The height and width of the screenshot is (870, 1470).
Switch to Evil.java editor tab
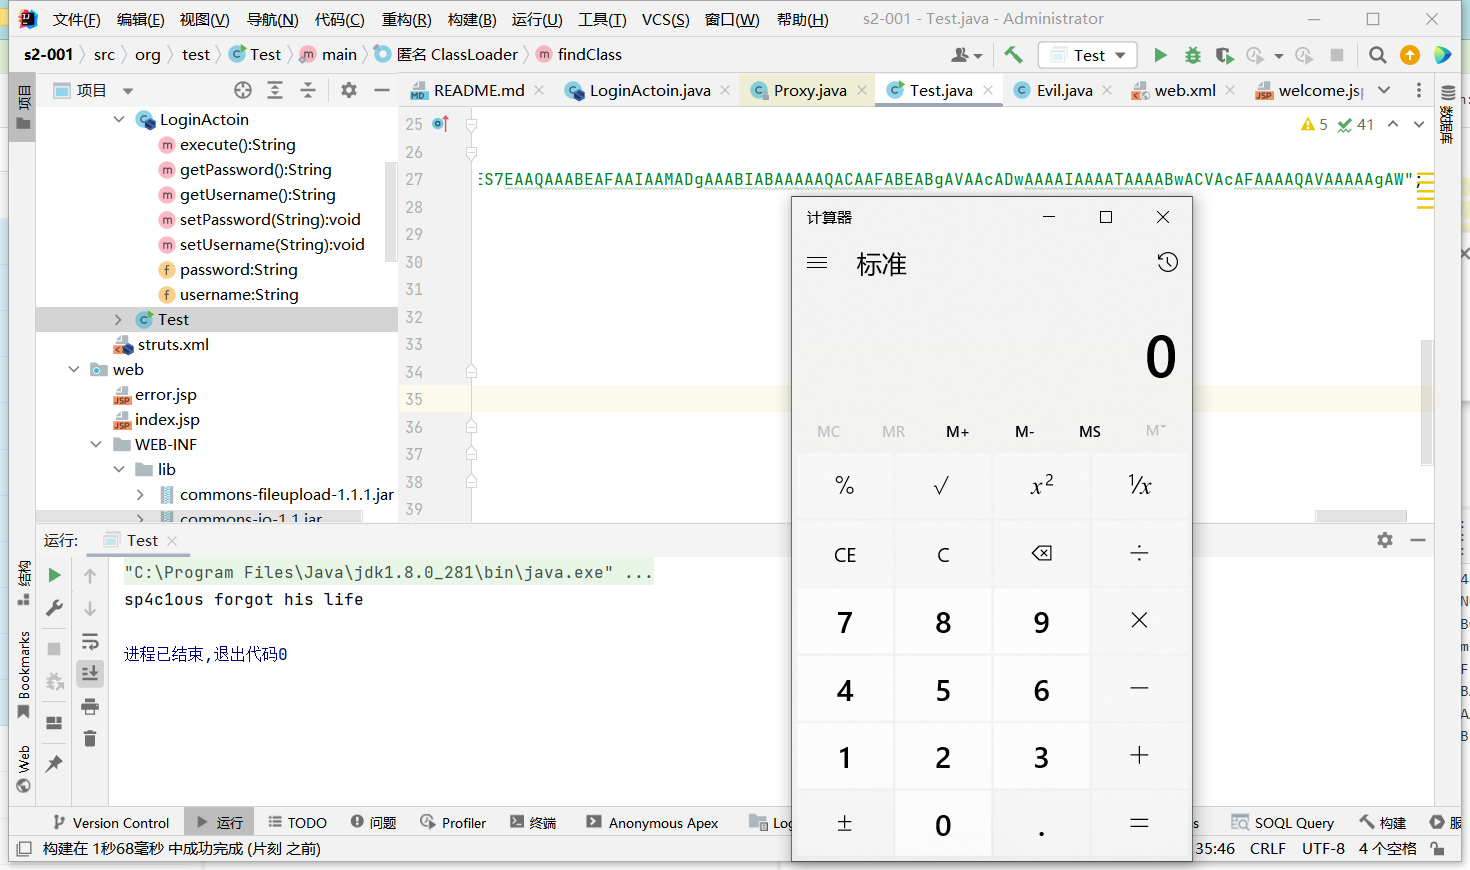[1064, 90]
